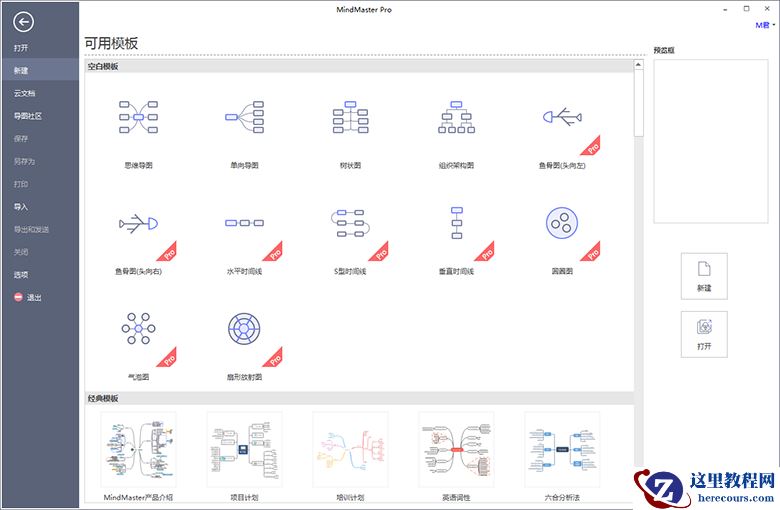Click the template list scrollbar thumb
The height and width of the screenshot is (510, 780).
(x=639, y=103)
